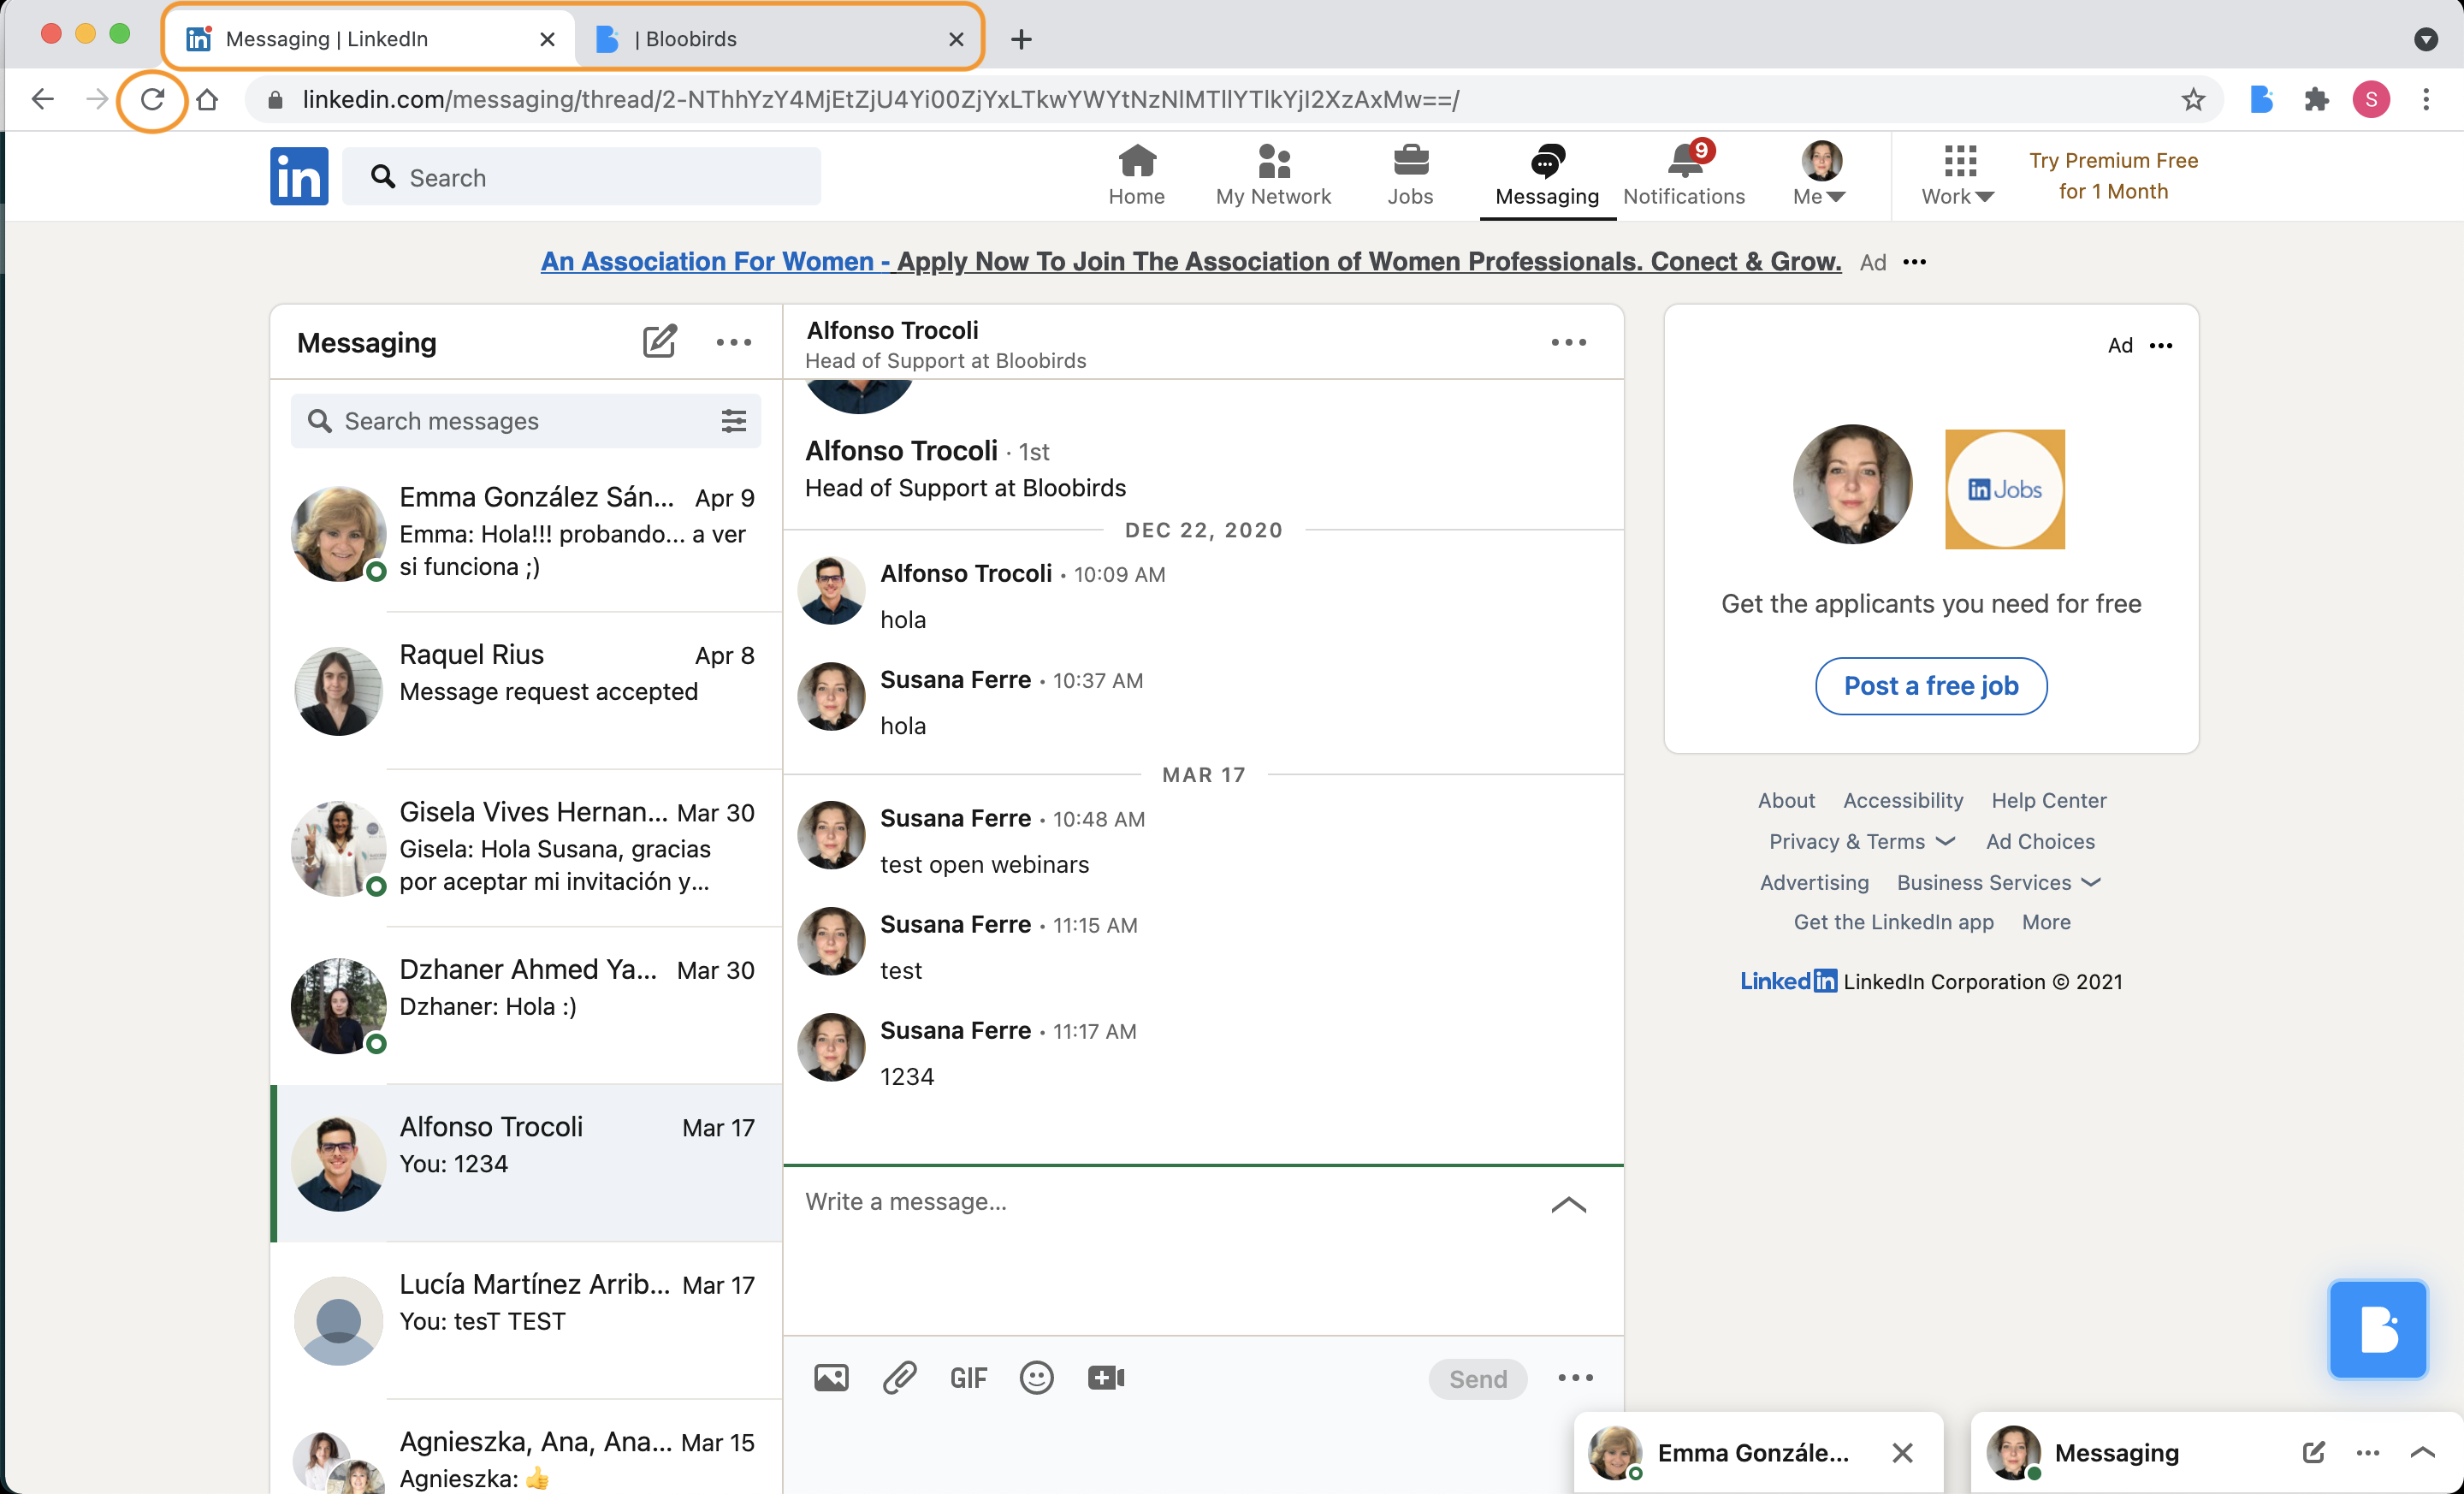
Task: Open Emma González Sán... conversation
Action: click(x=526, y=532)
